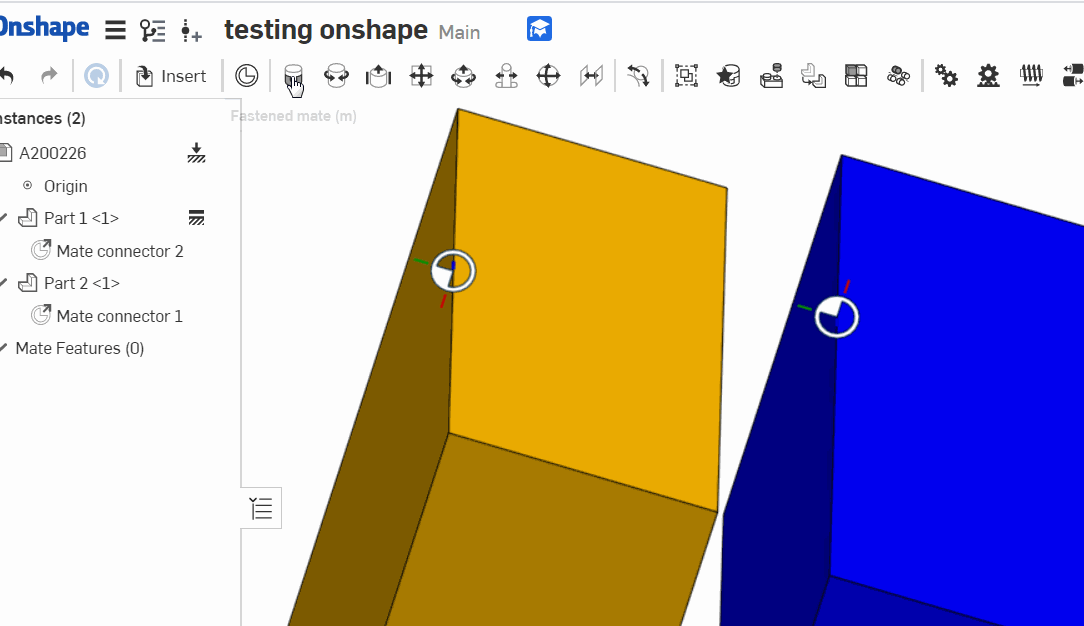1084x626 pixels.
Task: Select the Gear relation tool
Action: (x=946, y=75)
